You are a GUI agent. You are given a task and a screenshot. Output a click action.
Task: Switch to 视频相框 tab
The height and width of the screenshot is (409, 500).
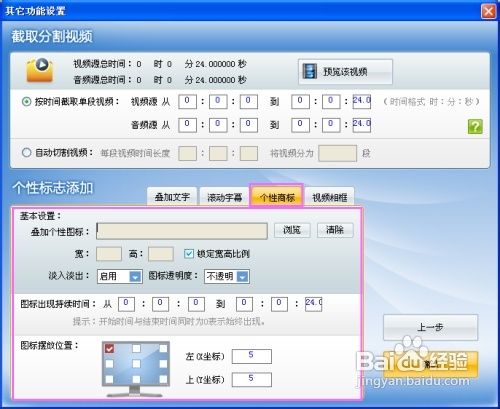pyautogui.click(x=329, y=197)
